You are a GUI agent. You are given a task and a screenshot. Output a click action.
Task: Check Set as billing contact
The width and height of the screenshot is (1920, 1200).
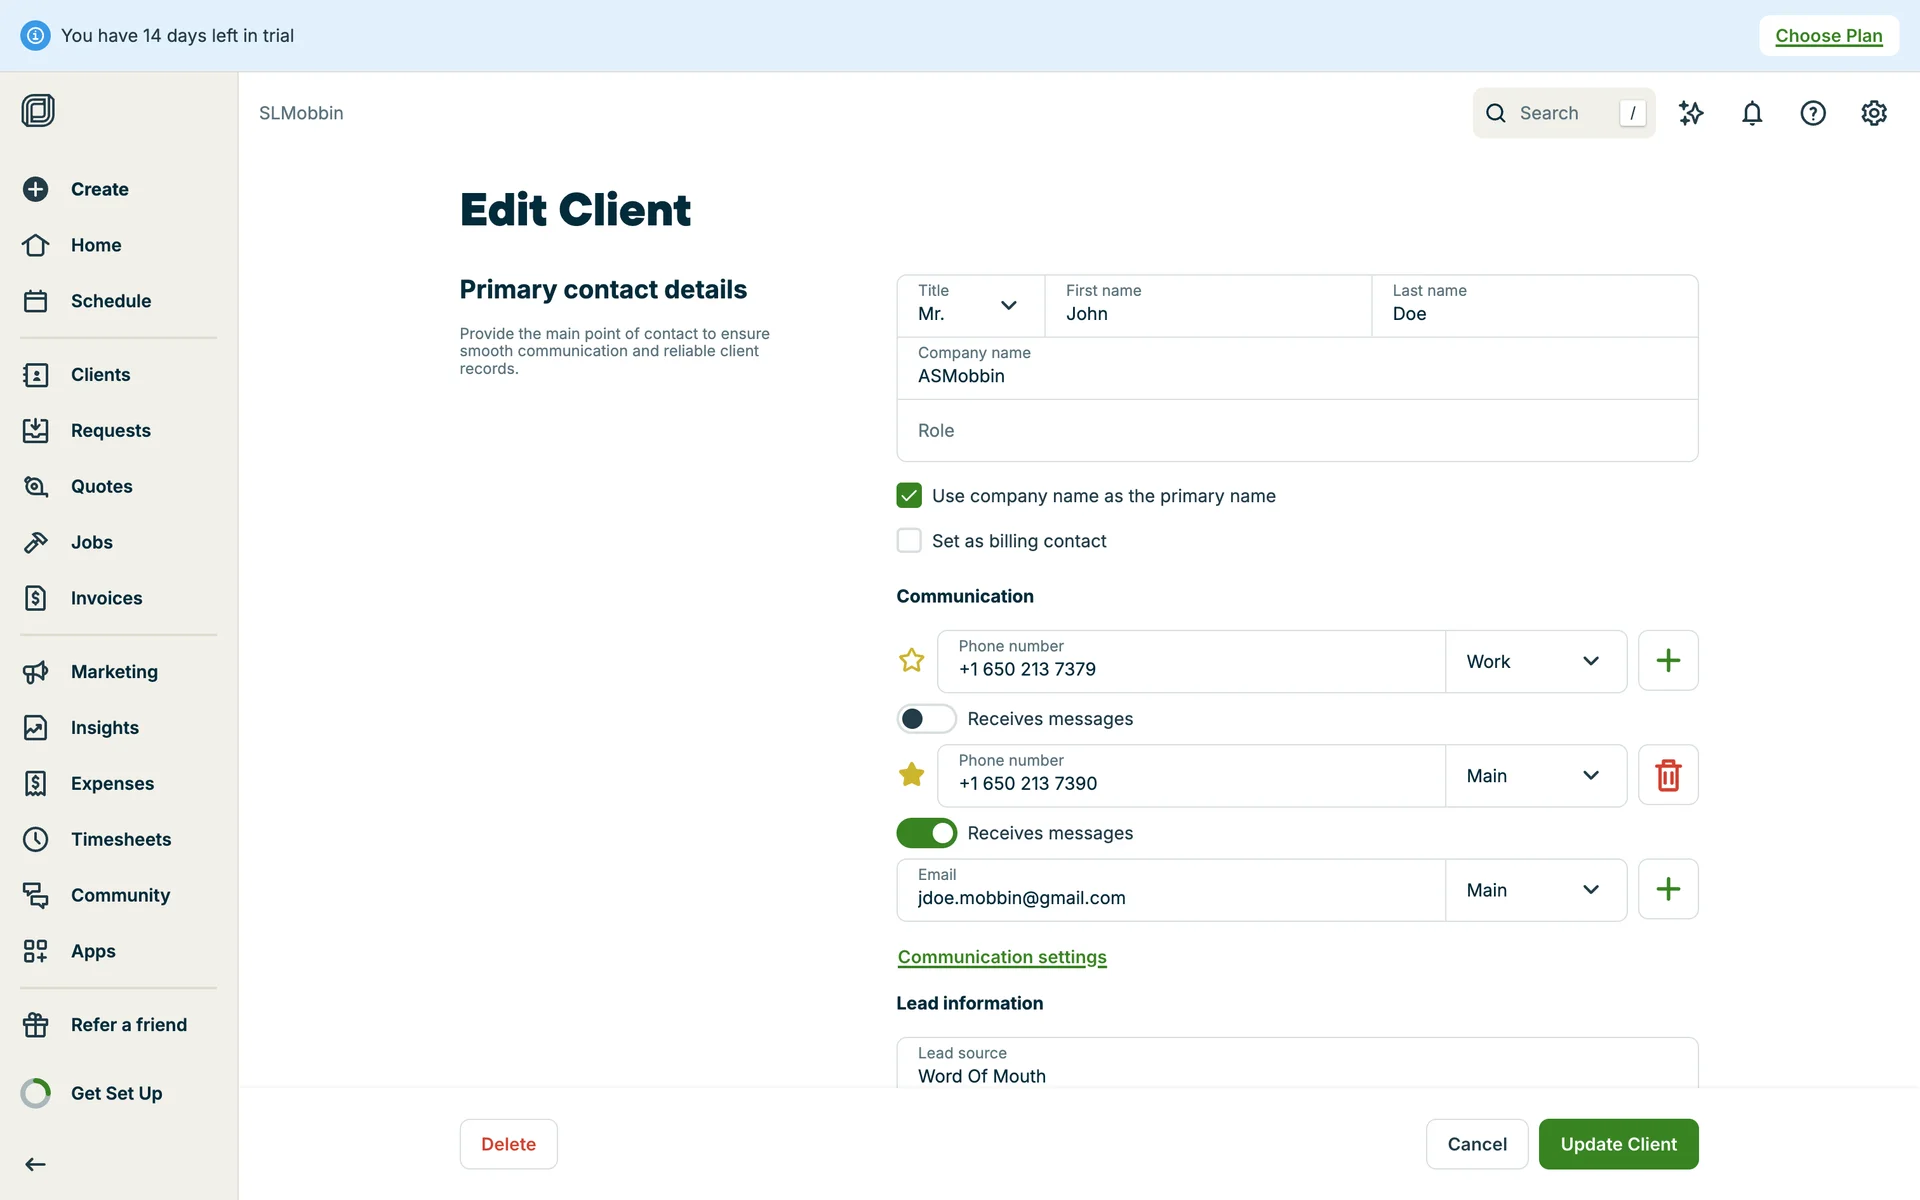pos(909,541)
